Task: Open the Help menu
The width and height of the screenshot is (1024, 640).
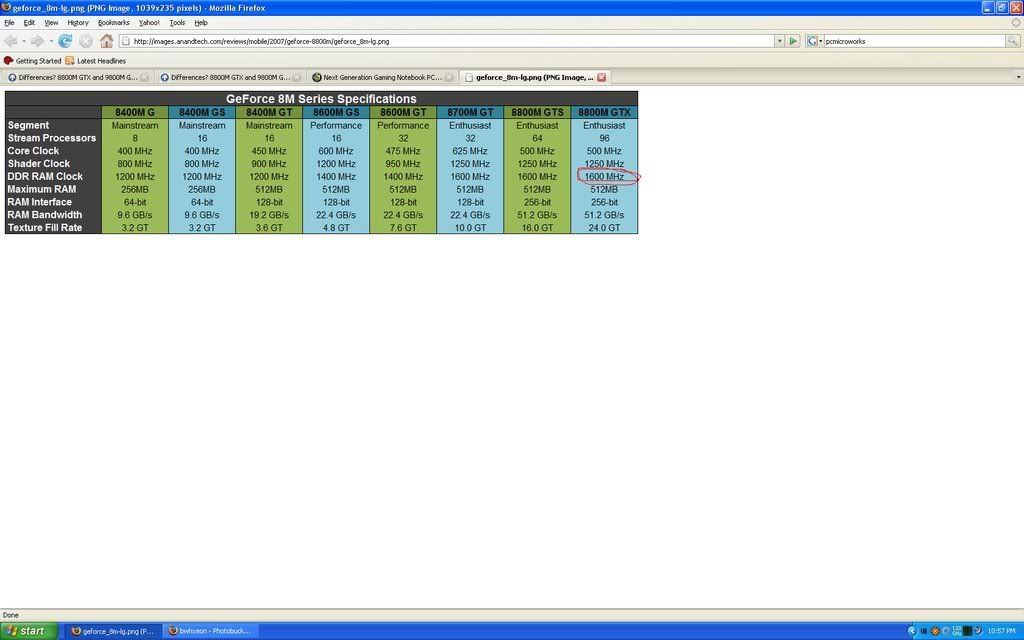Action: (201, 23)
